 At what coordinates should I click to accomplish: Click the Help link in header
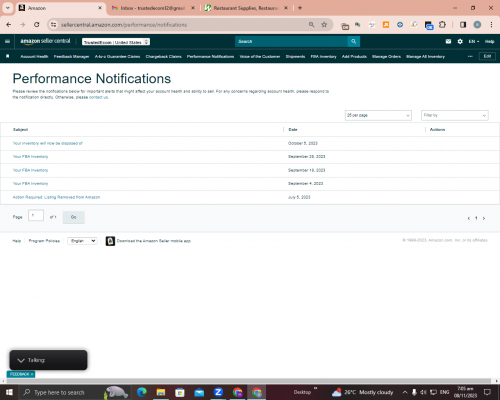point(489,41)
